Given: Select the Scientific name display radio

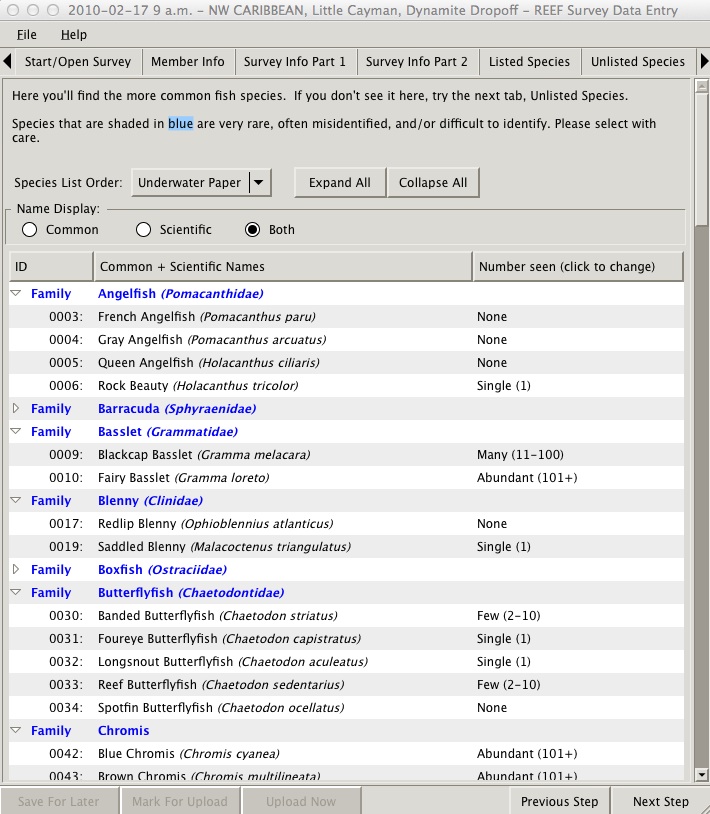Looking at the screenshot, I should [143, 229].
